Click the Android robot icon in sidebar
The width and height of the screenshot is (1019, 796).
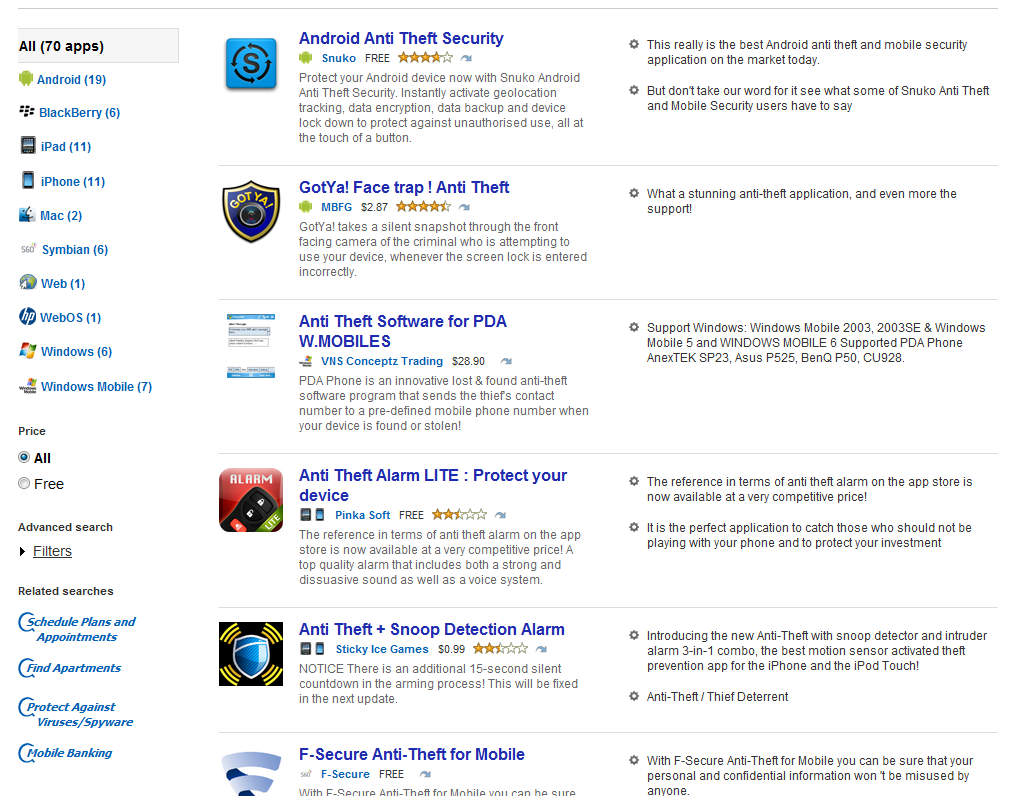point(26,79)
